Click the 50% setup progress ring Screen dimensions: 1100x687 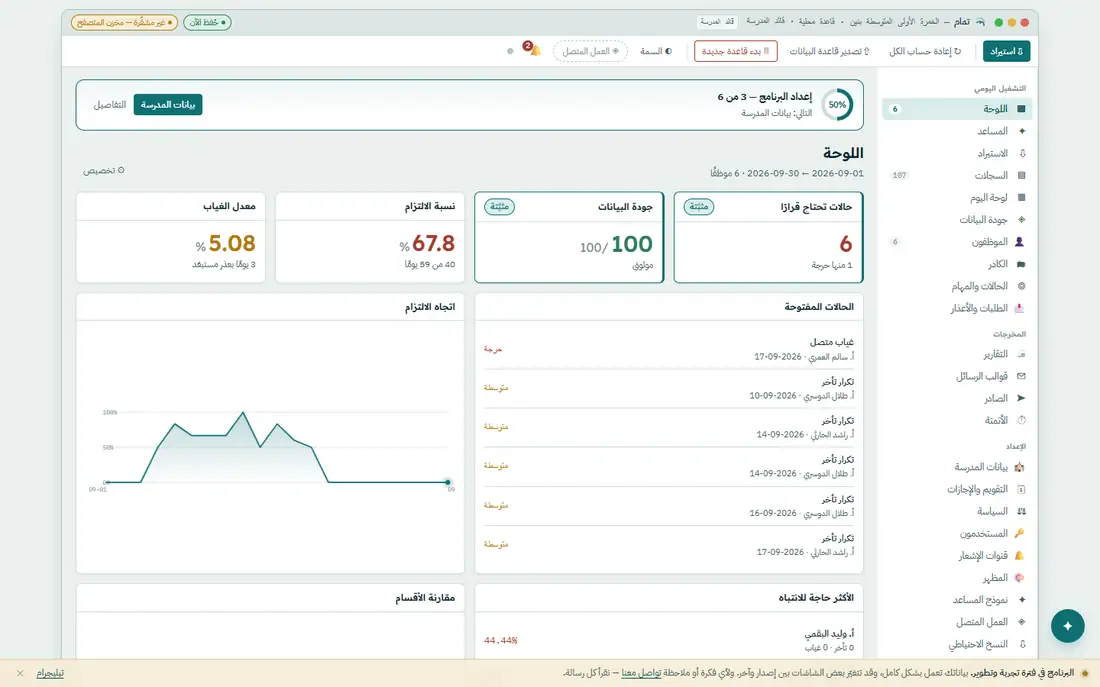[837, 105]
